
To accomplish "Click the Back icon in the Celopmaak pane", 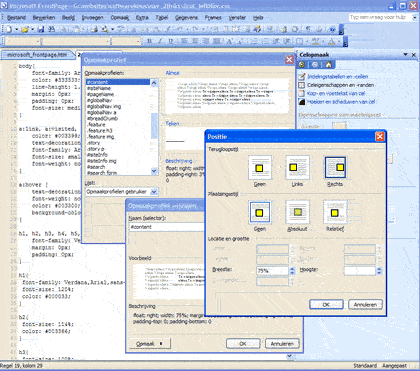I will [302, 65].
